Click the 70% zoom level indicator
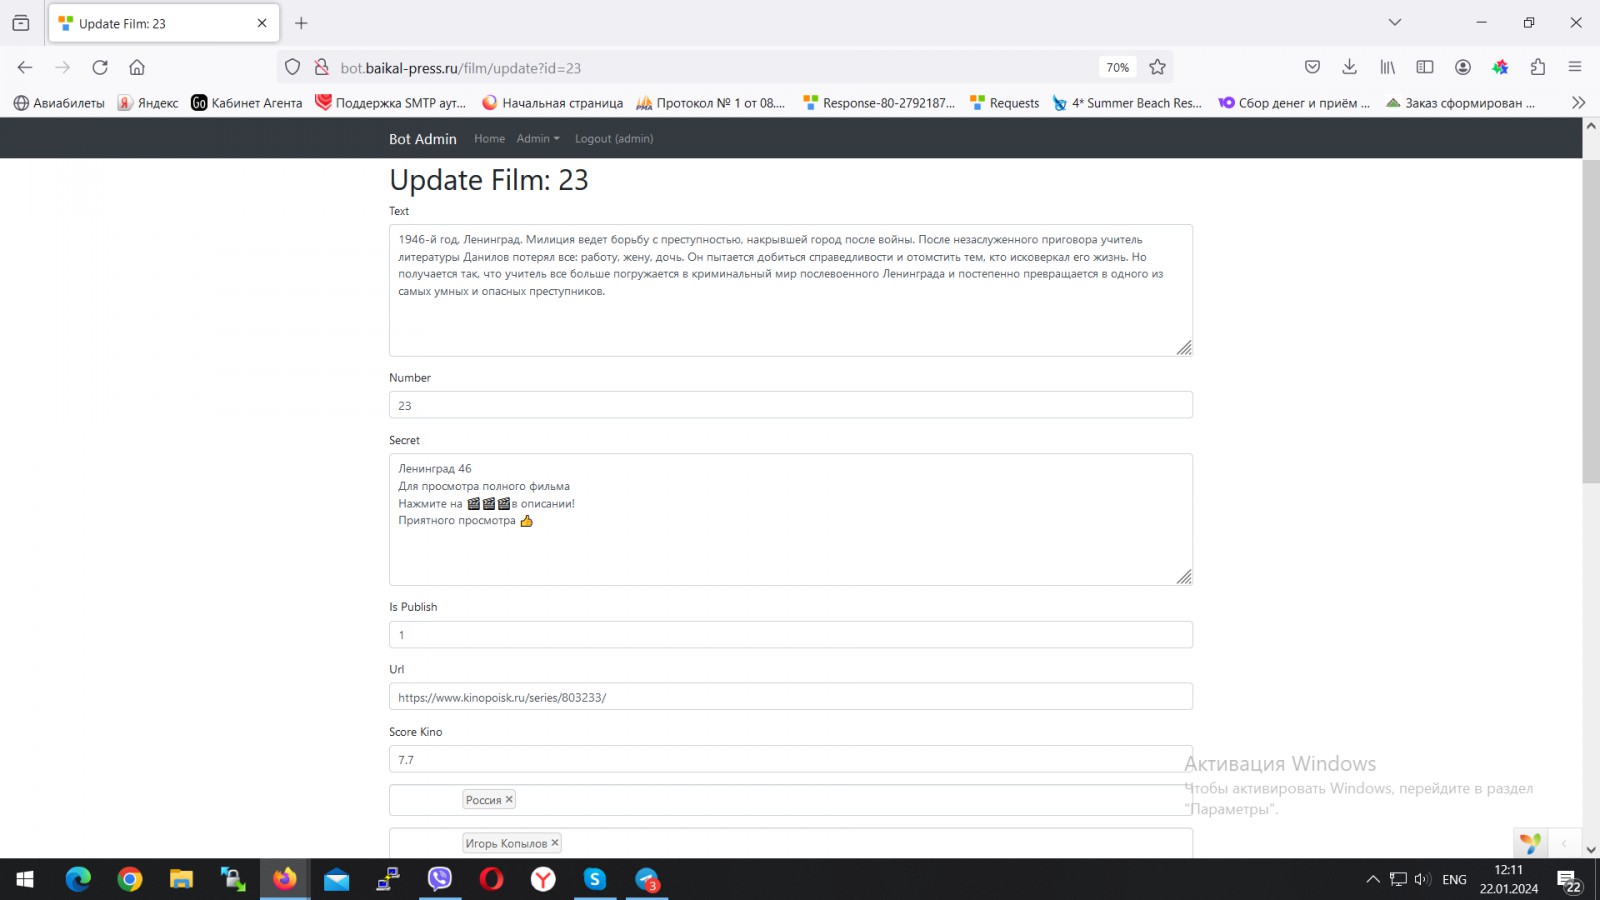Image resolution: width=1600 pixels, height=900 pixels. click(1118, 67)
